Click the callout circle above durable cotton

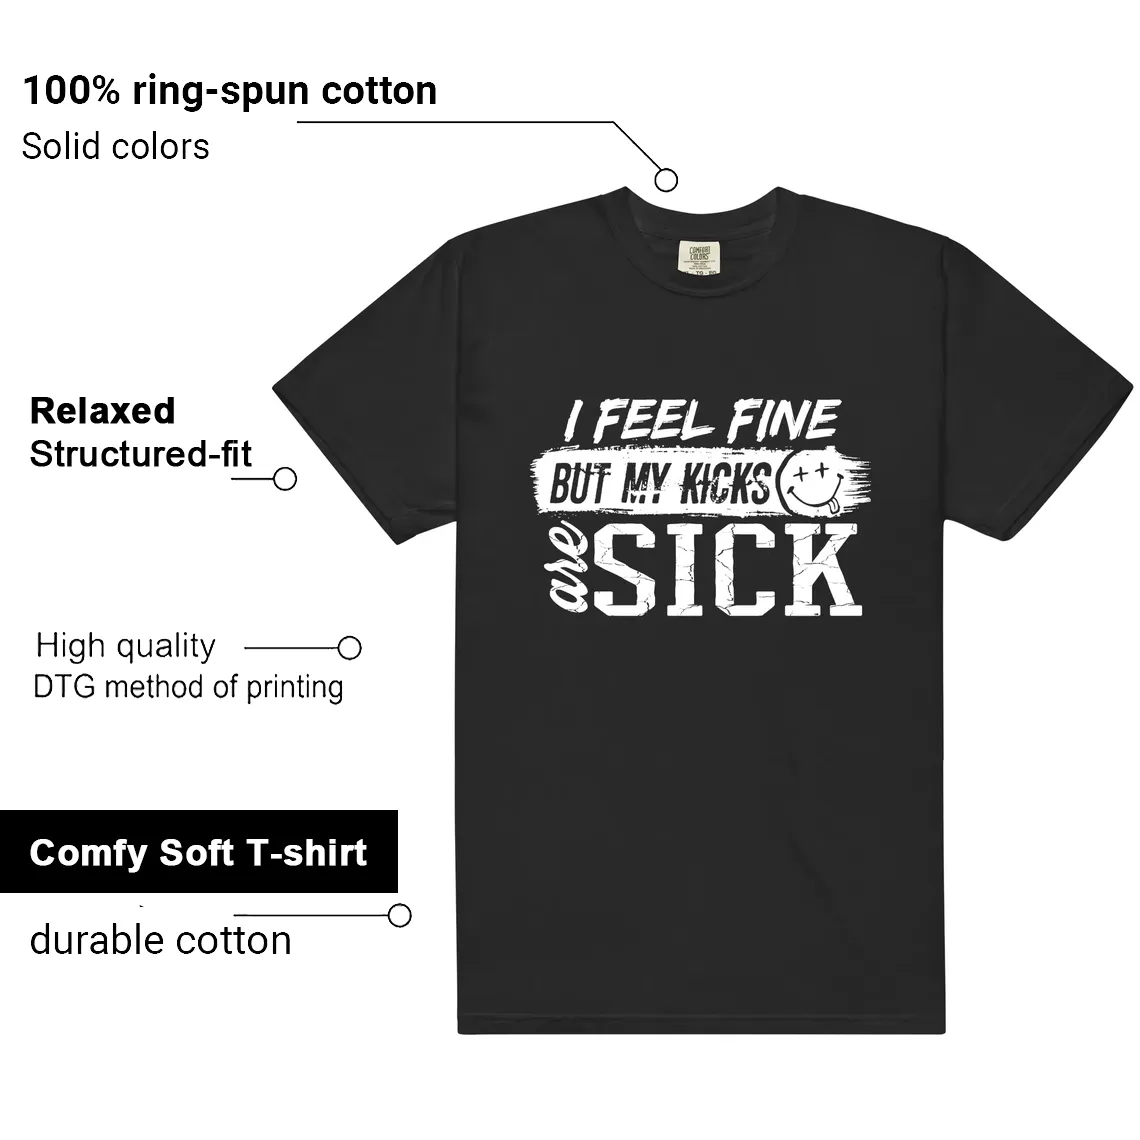(x=399, y=915)
